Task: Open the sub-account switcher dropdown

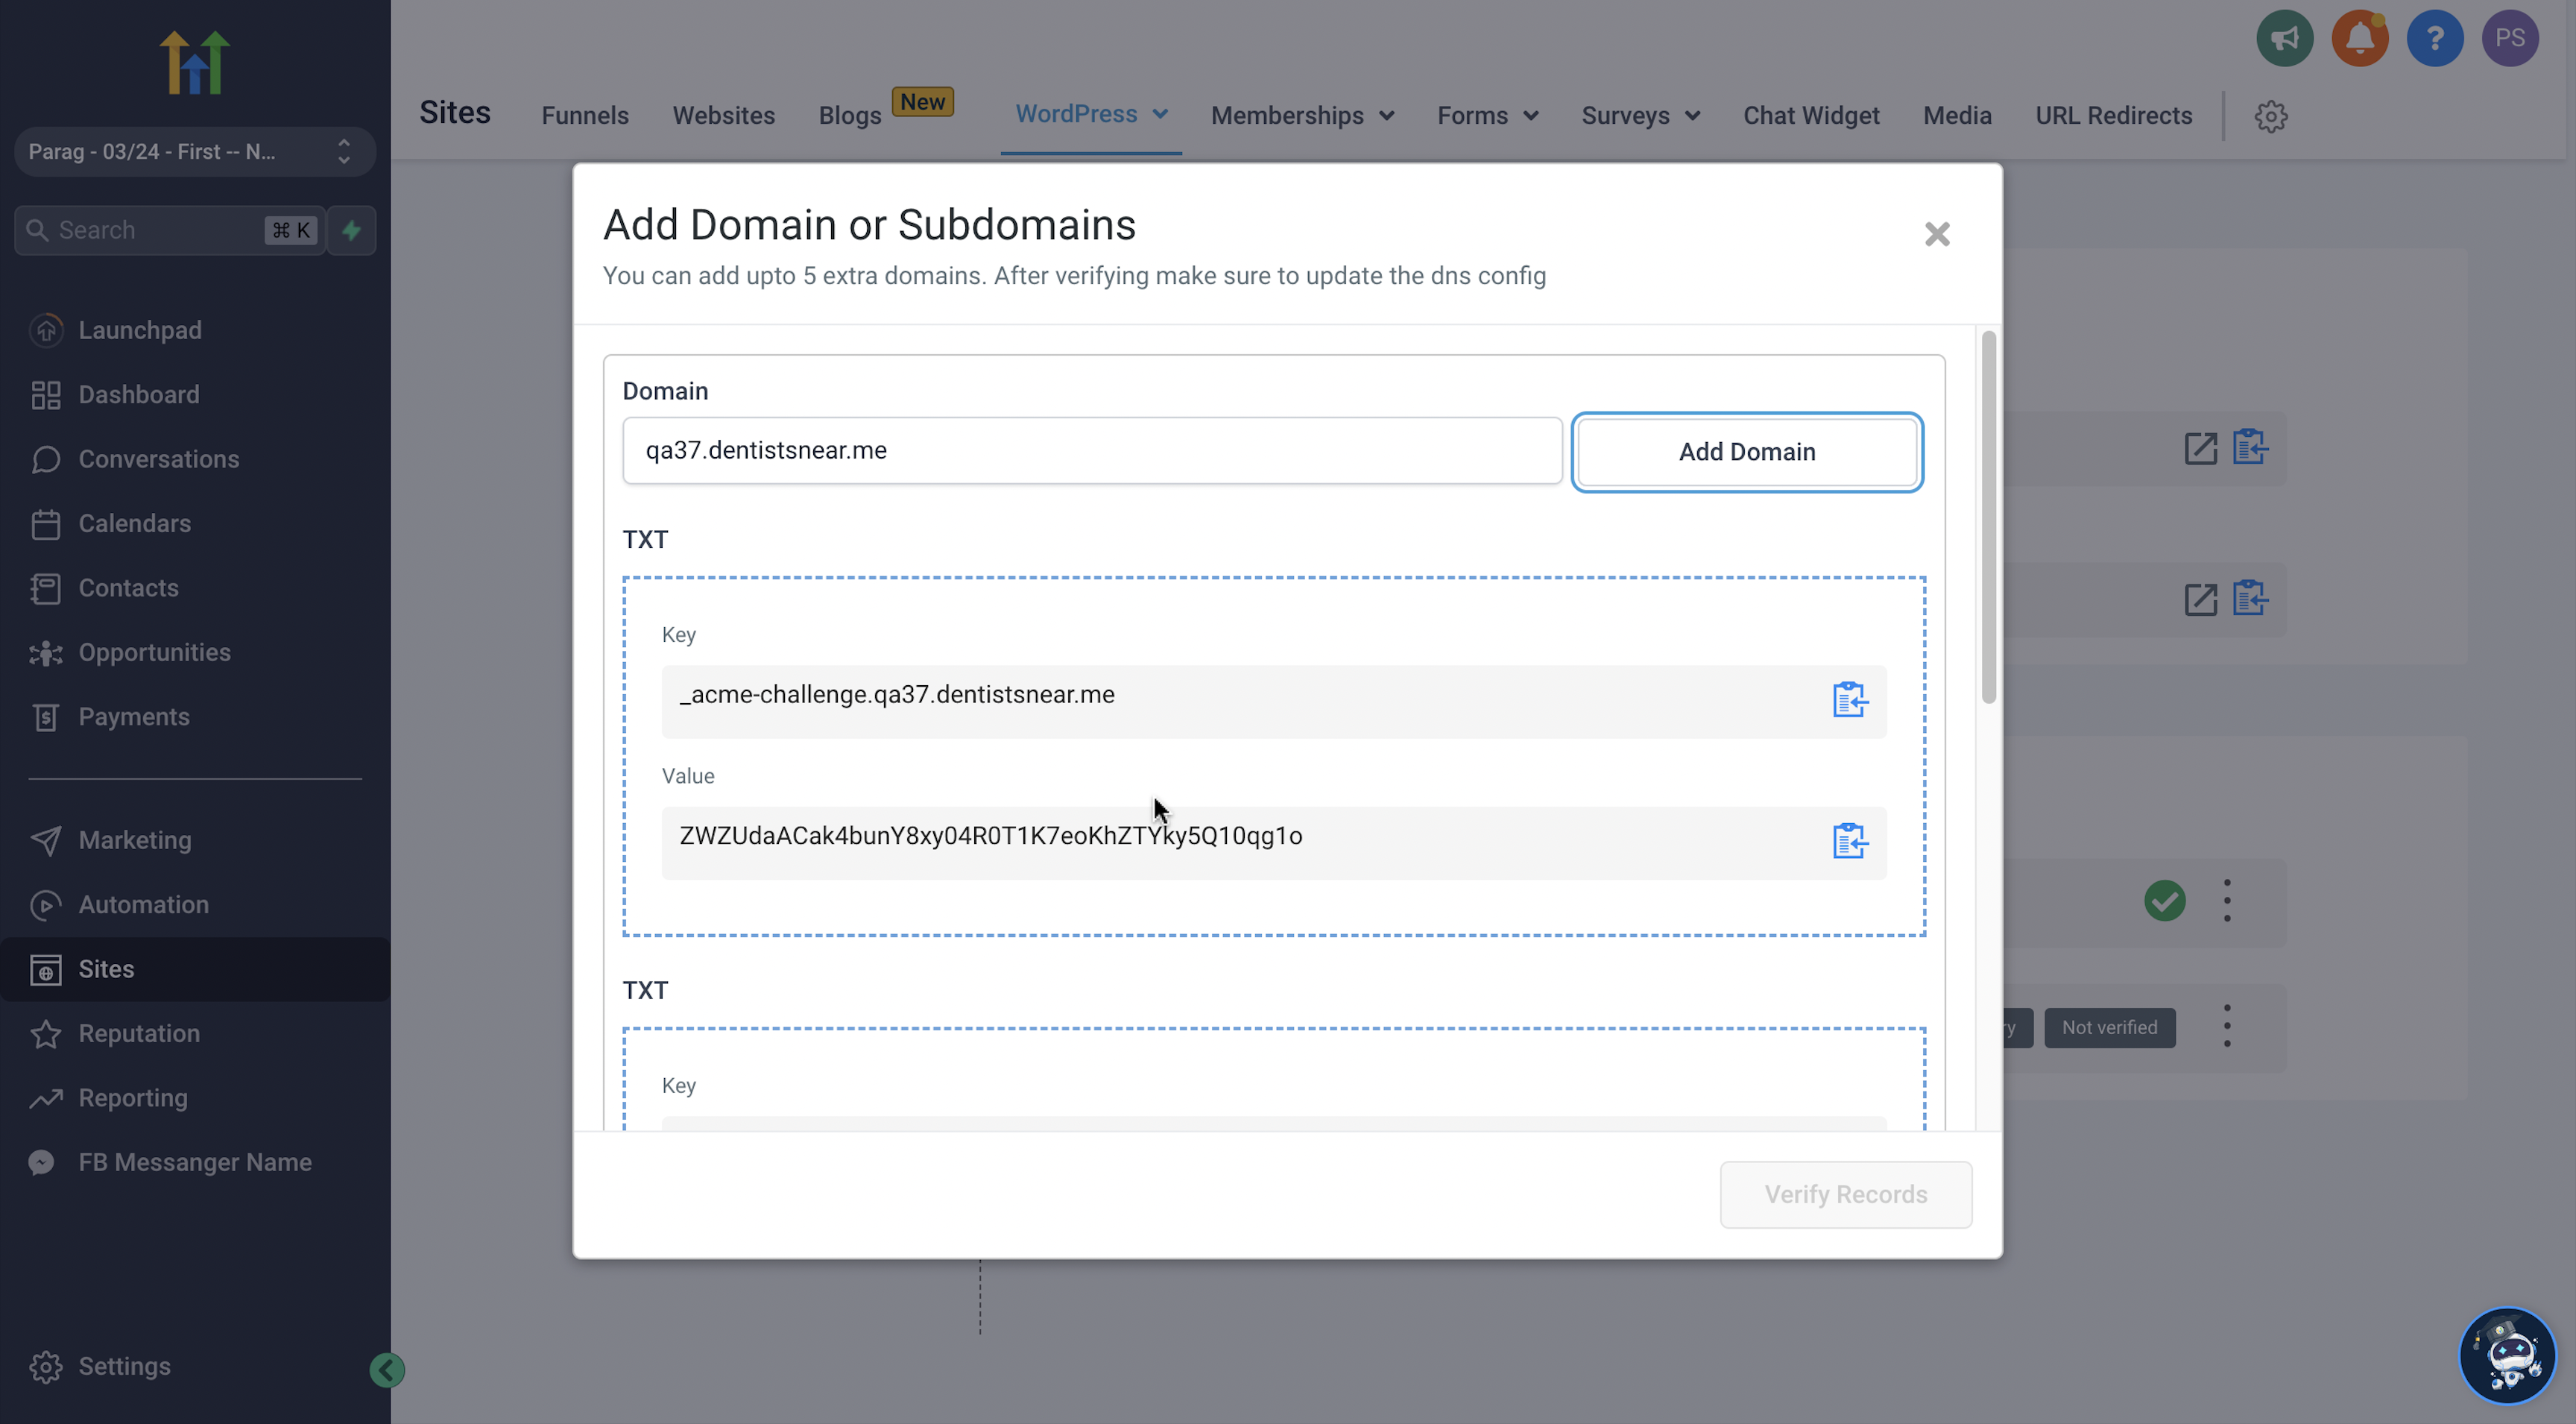Action: click(195, 152)
